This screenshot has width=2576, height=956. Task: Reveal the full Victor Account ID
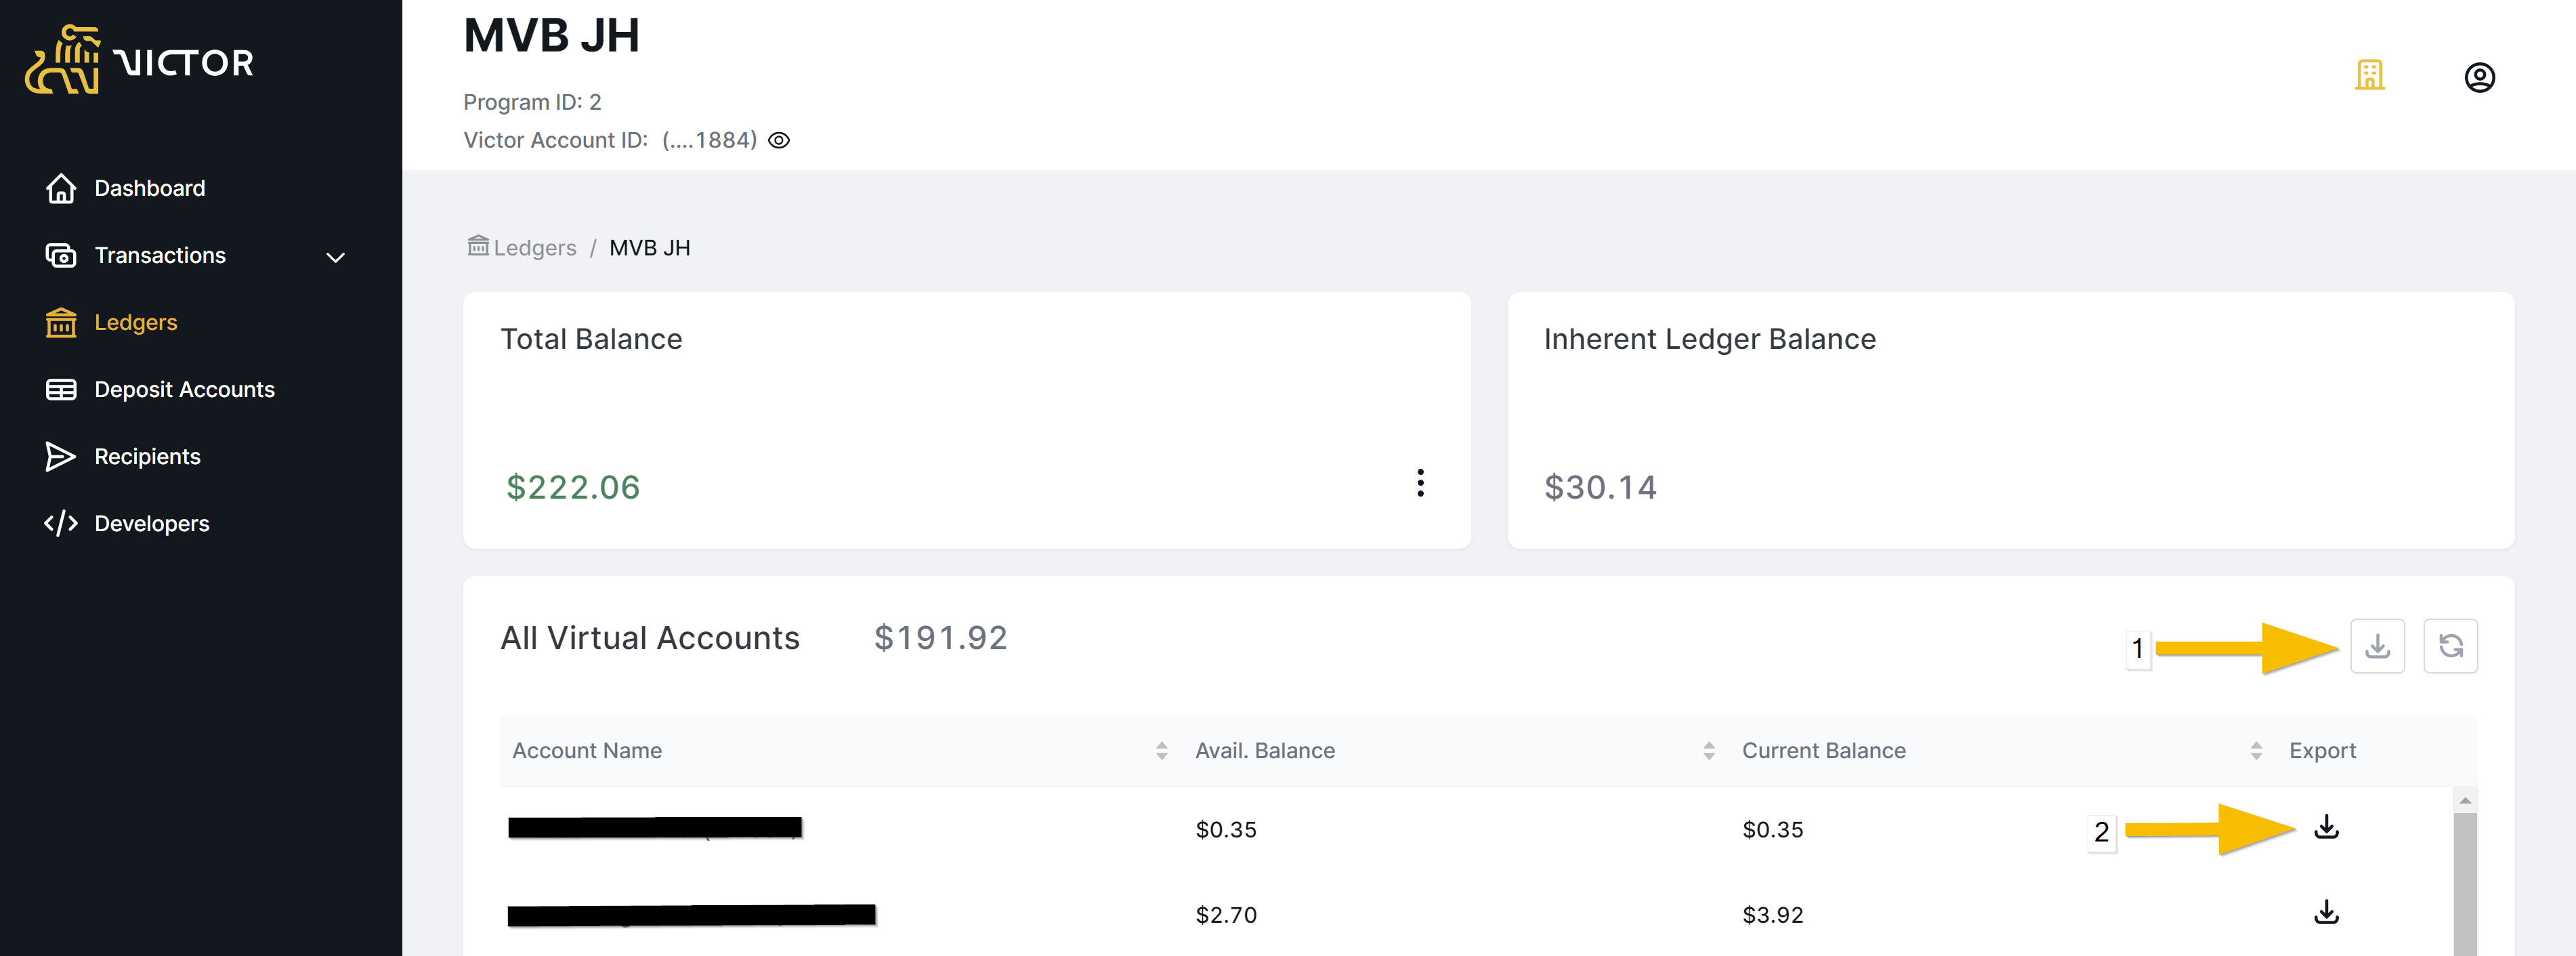[779, 141]
